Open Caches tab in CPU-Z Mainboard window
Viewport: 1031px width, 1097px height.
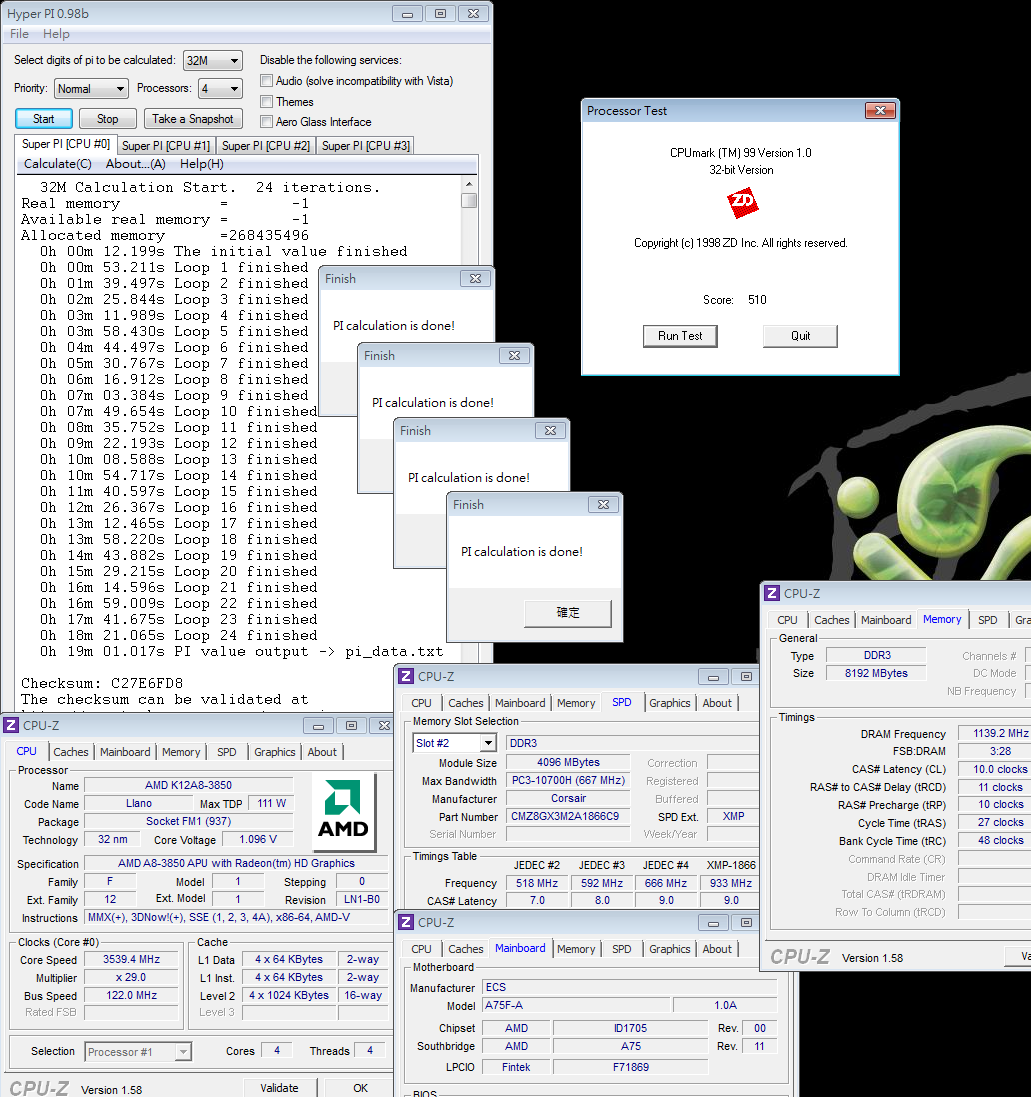point(466,949)
